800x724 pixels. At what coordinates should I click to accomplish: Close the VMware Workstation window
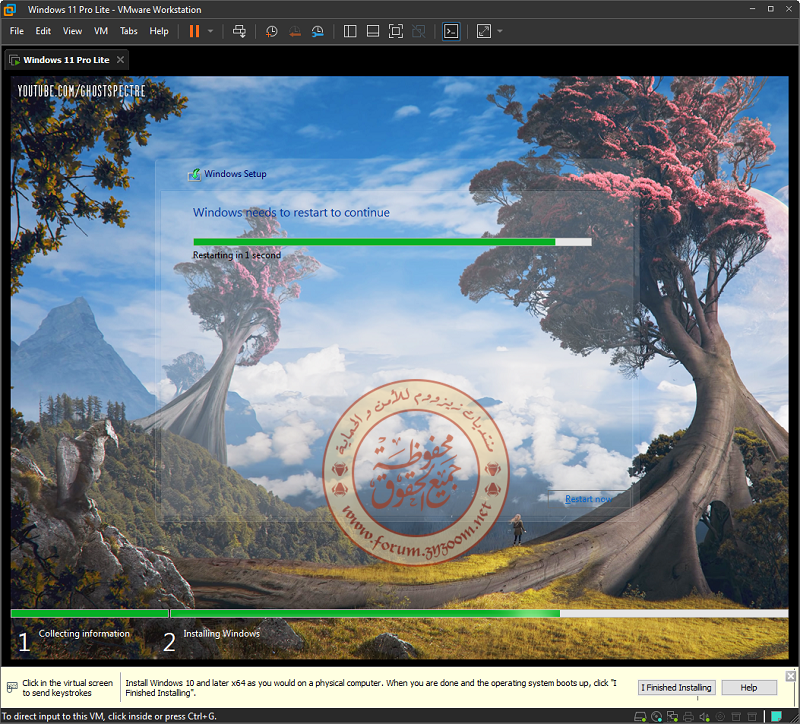coord(789,9)
